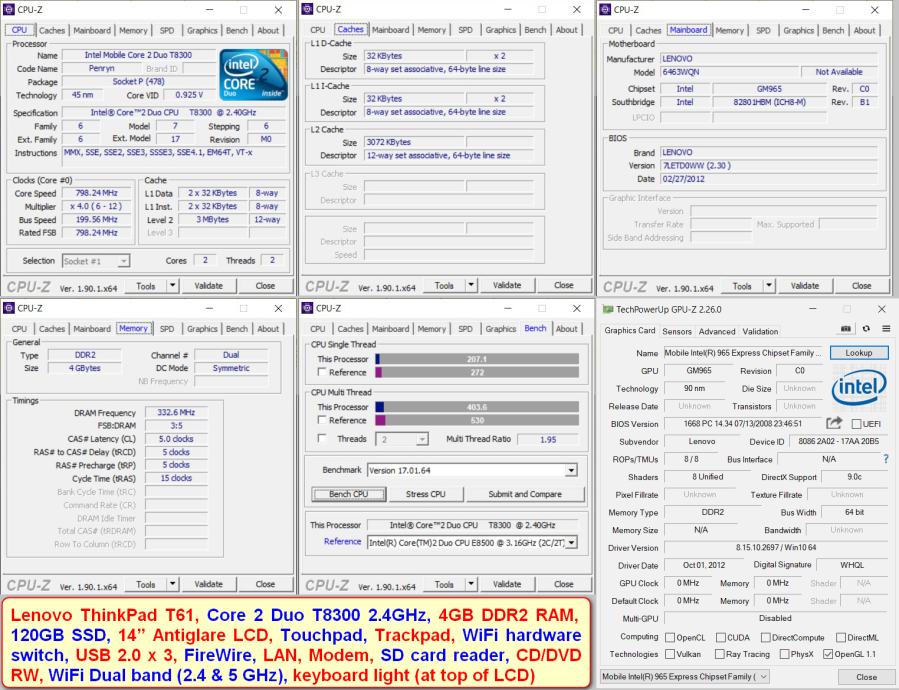Click the Close button in GPU-Z
Viewport: 899px width, 690px height.
(x=866, y=677)
